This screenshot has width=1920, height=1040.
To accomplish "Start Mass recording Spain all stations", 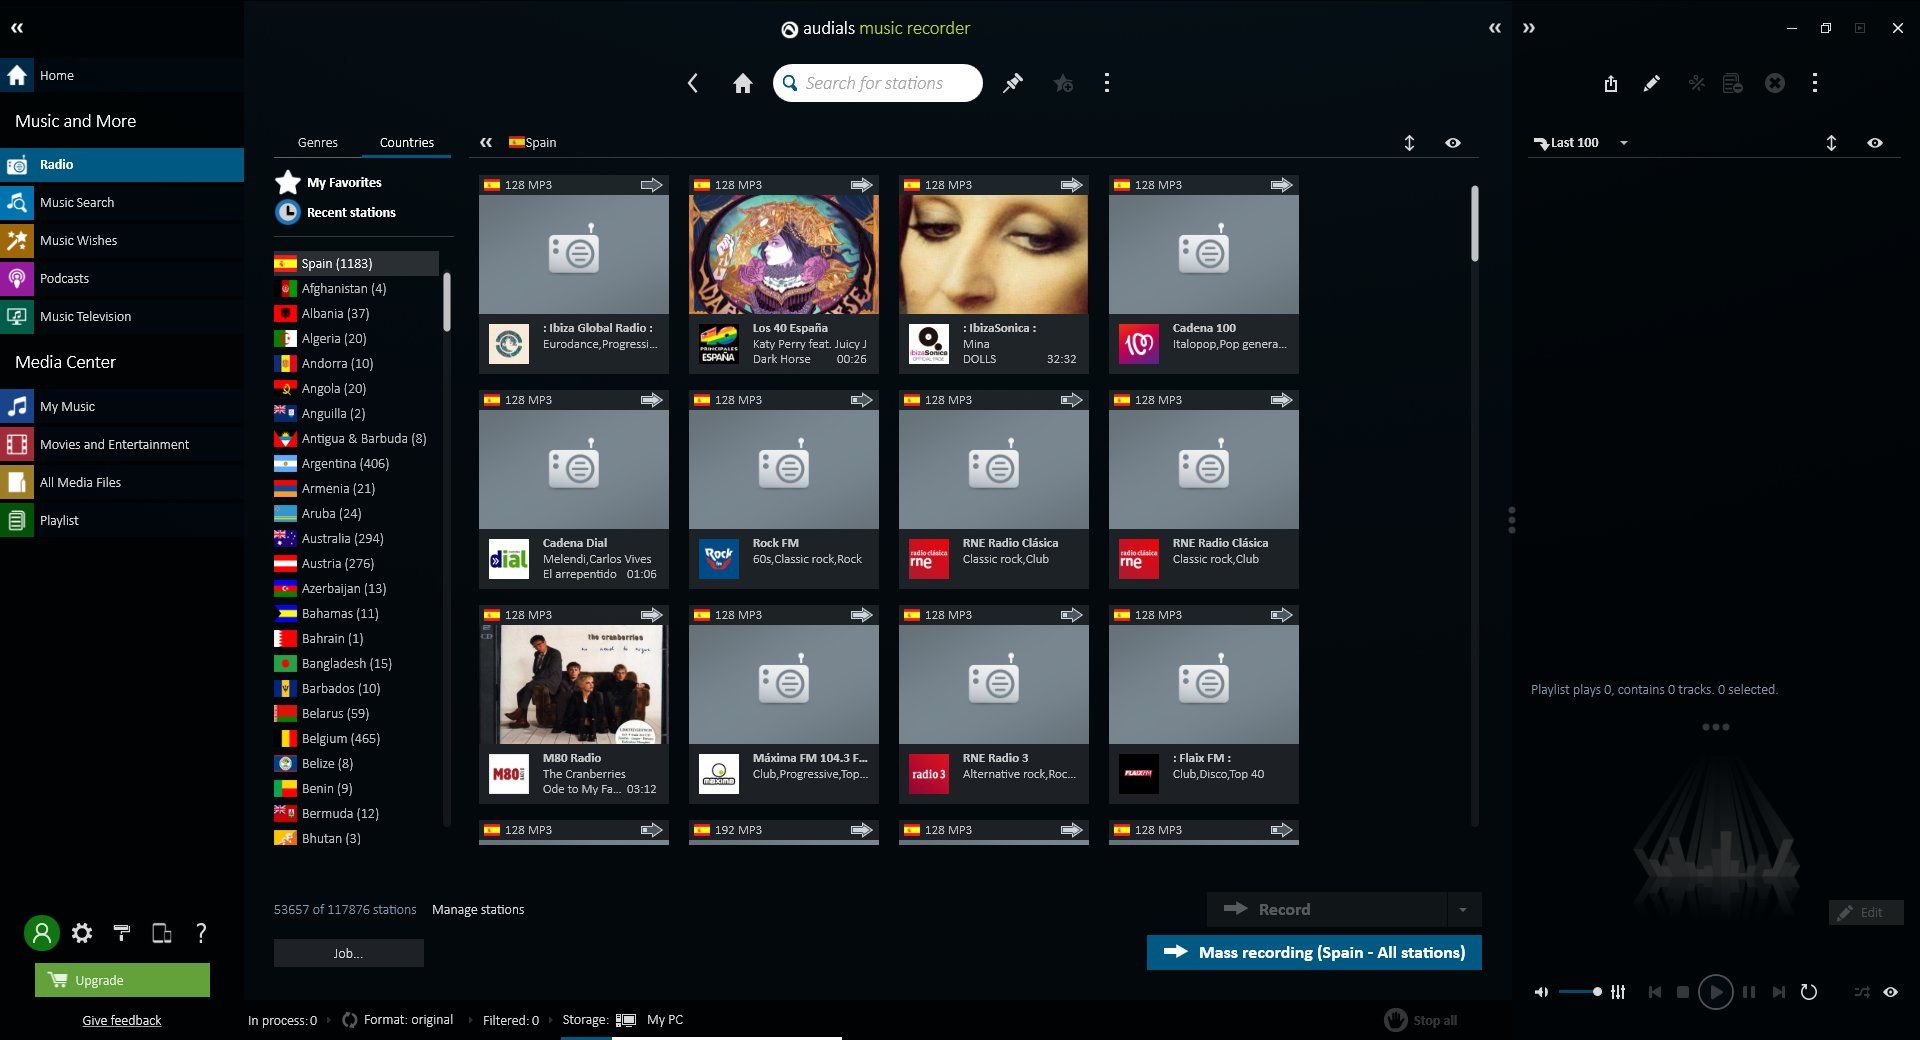I will point(1314,952).
